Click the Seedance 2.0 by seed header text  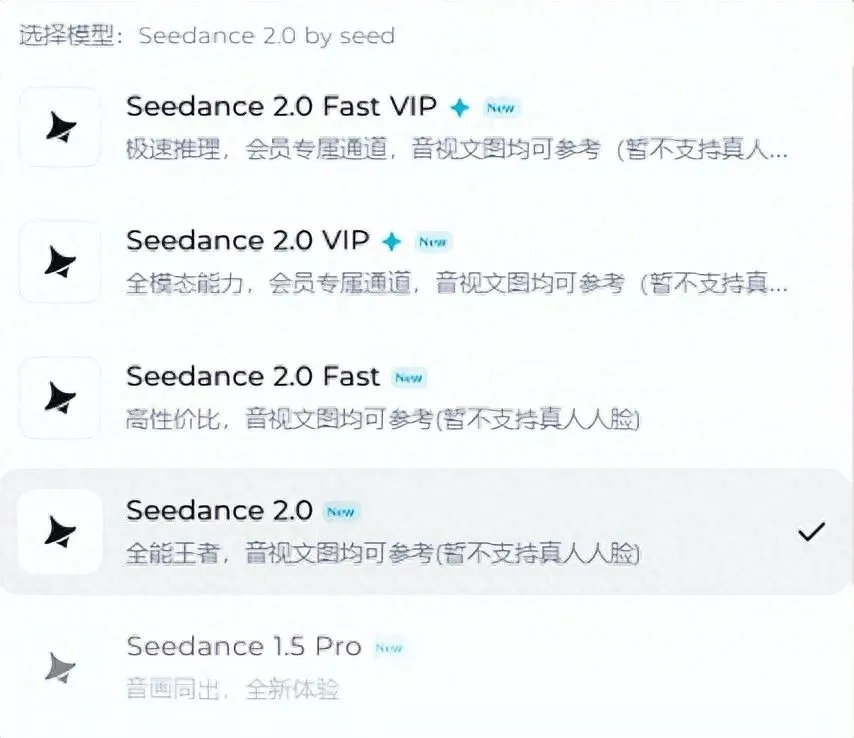tap(267, 36)
